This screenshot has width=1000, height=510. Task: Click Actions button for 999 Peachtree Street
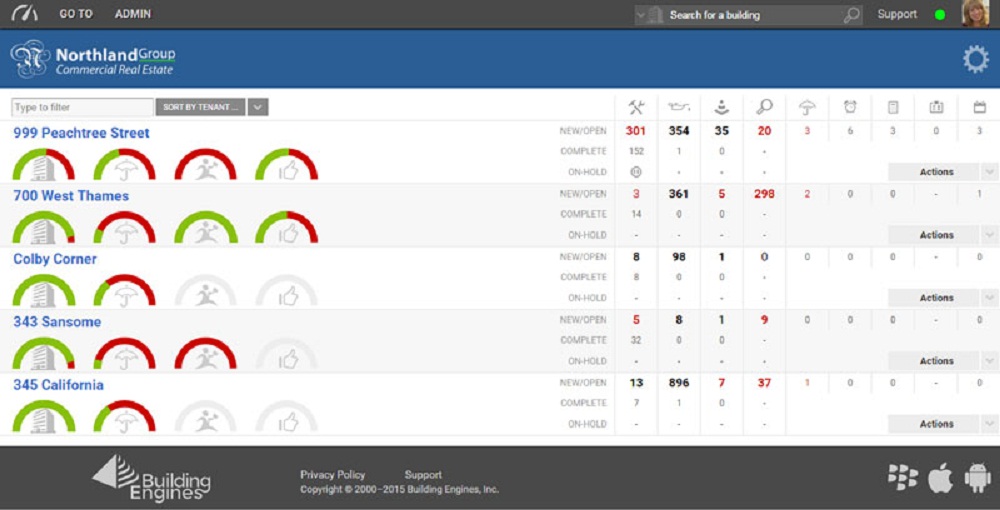tap(934, 172)
